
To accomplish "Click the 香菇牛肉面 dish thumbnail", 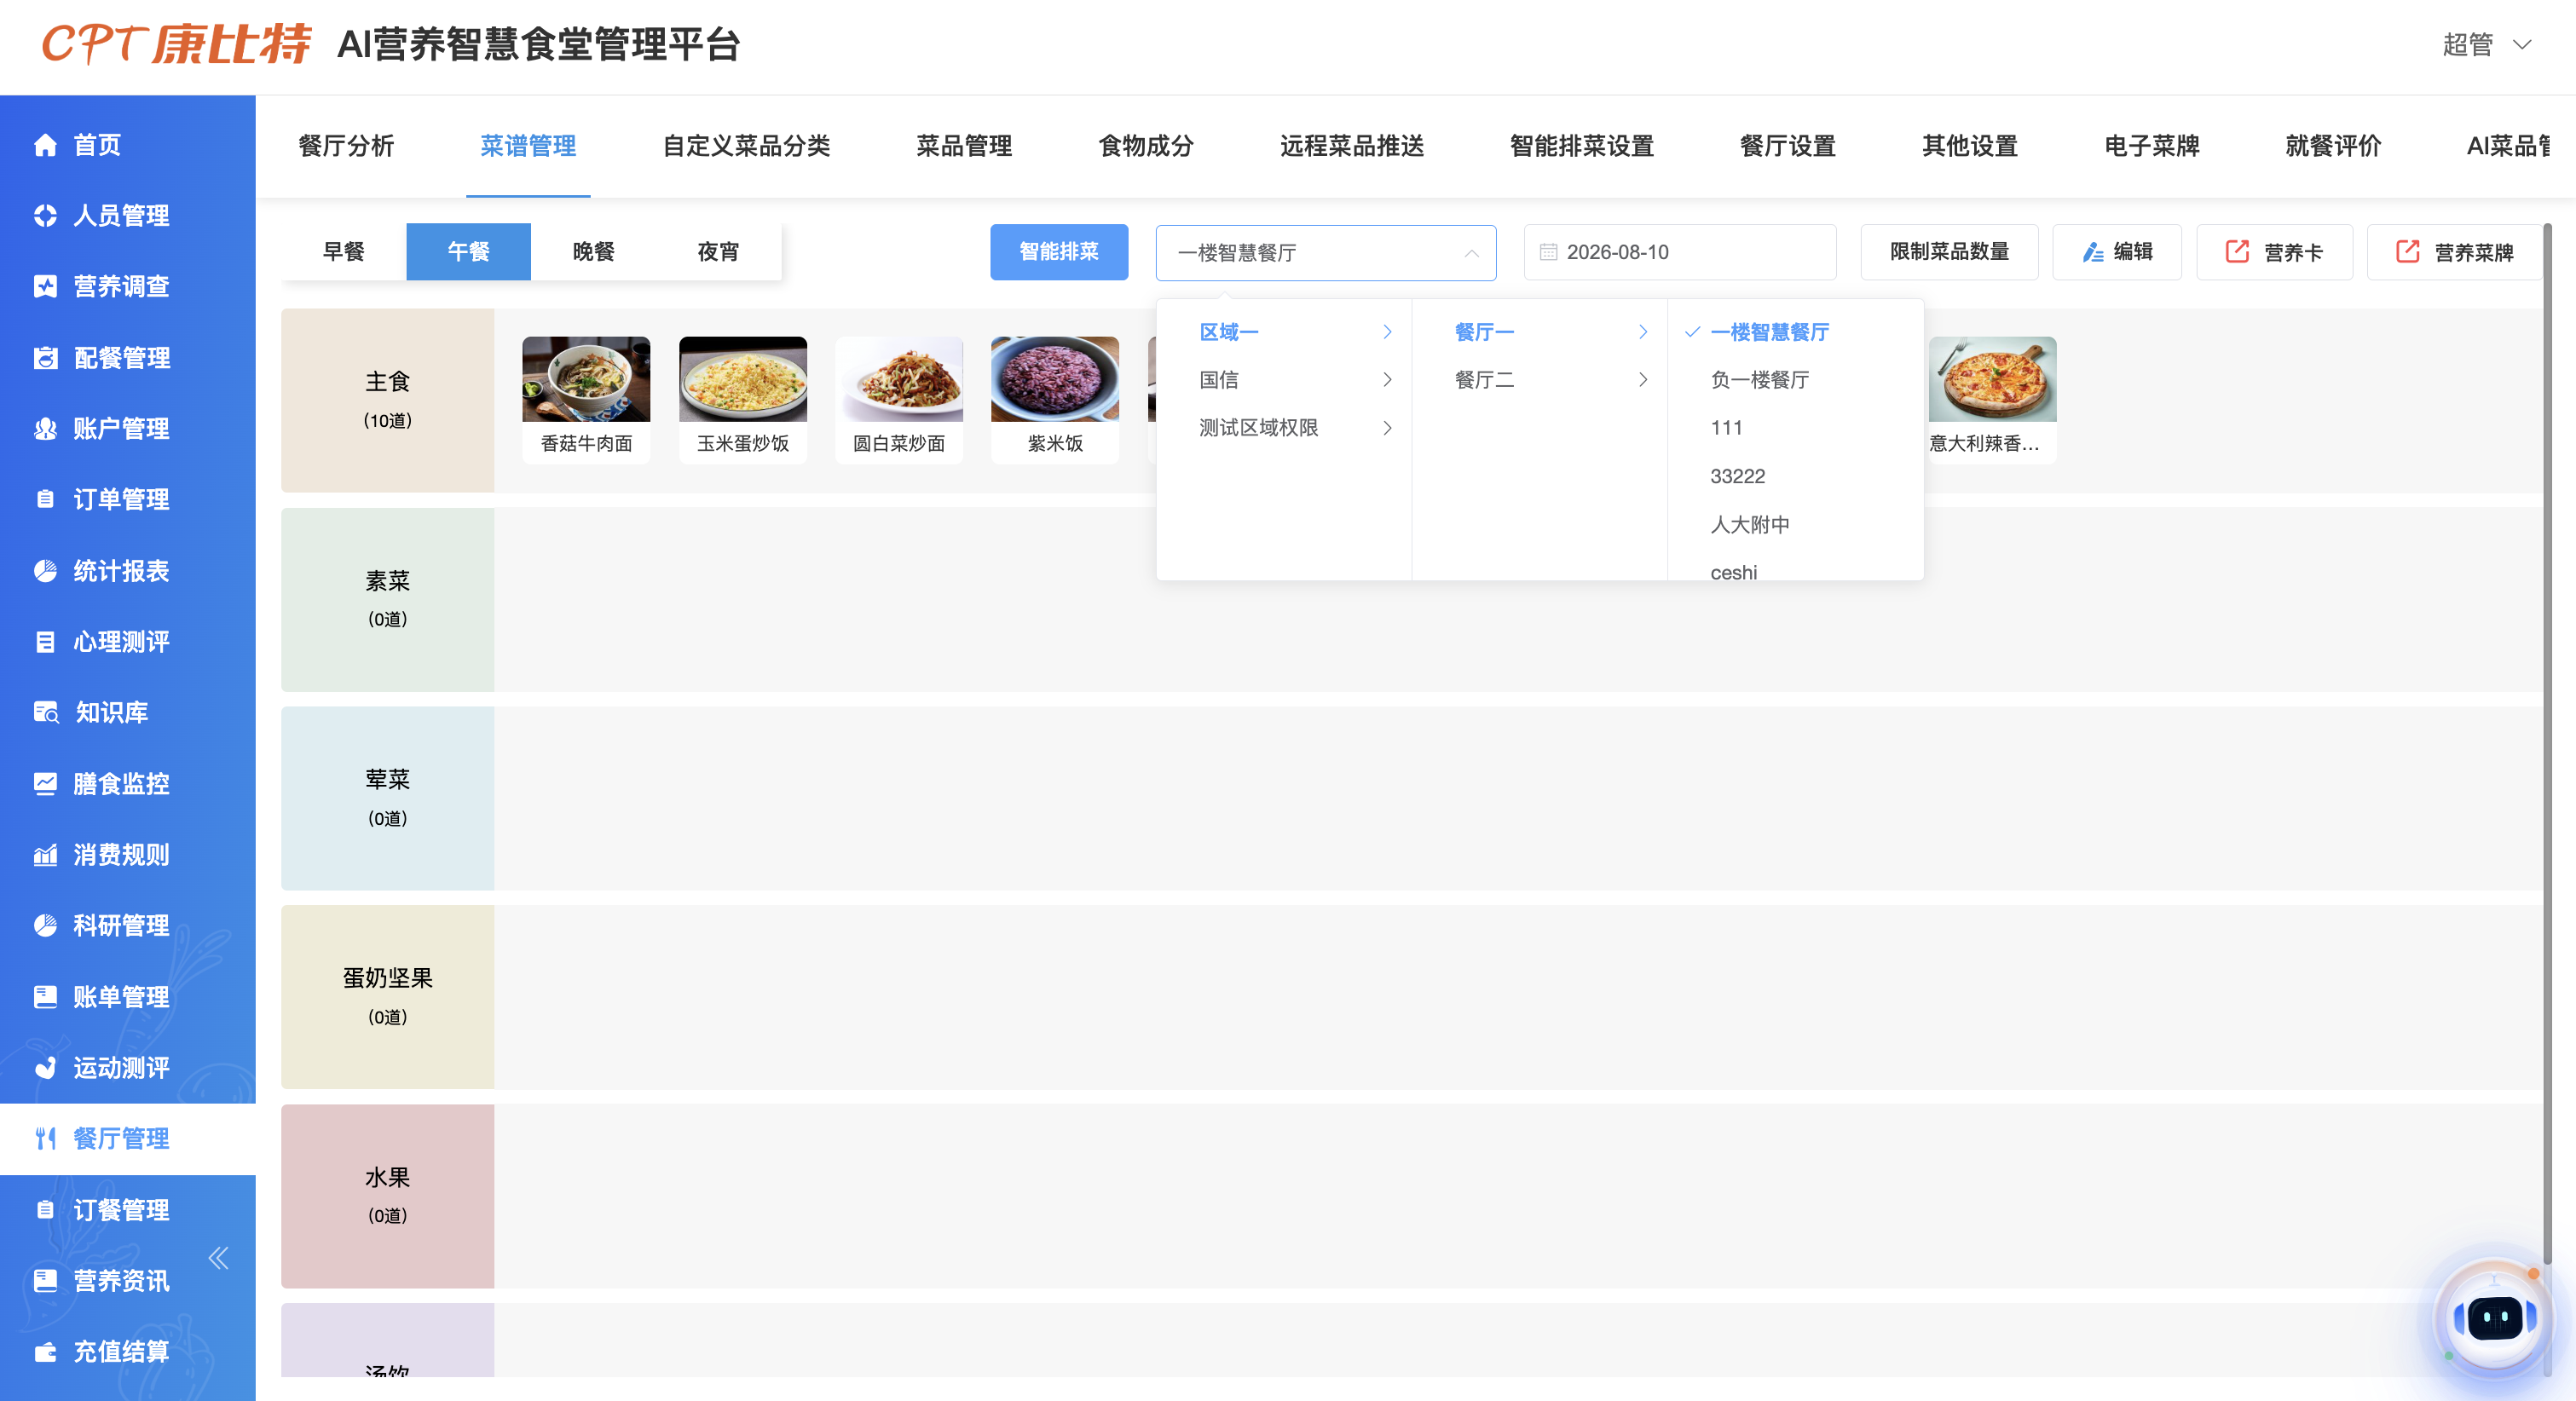I will [586, 380].
